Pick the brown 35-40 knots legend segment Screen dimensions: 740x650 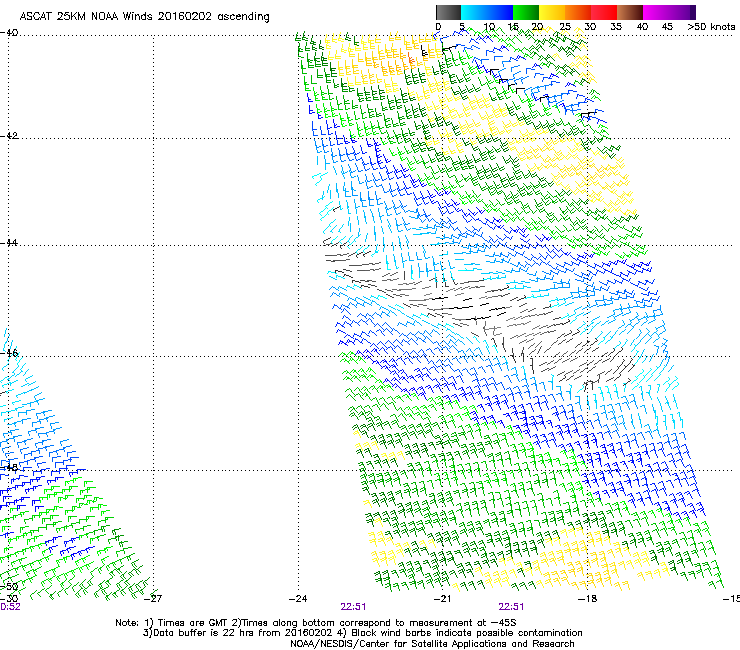pos(630,12)
